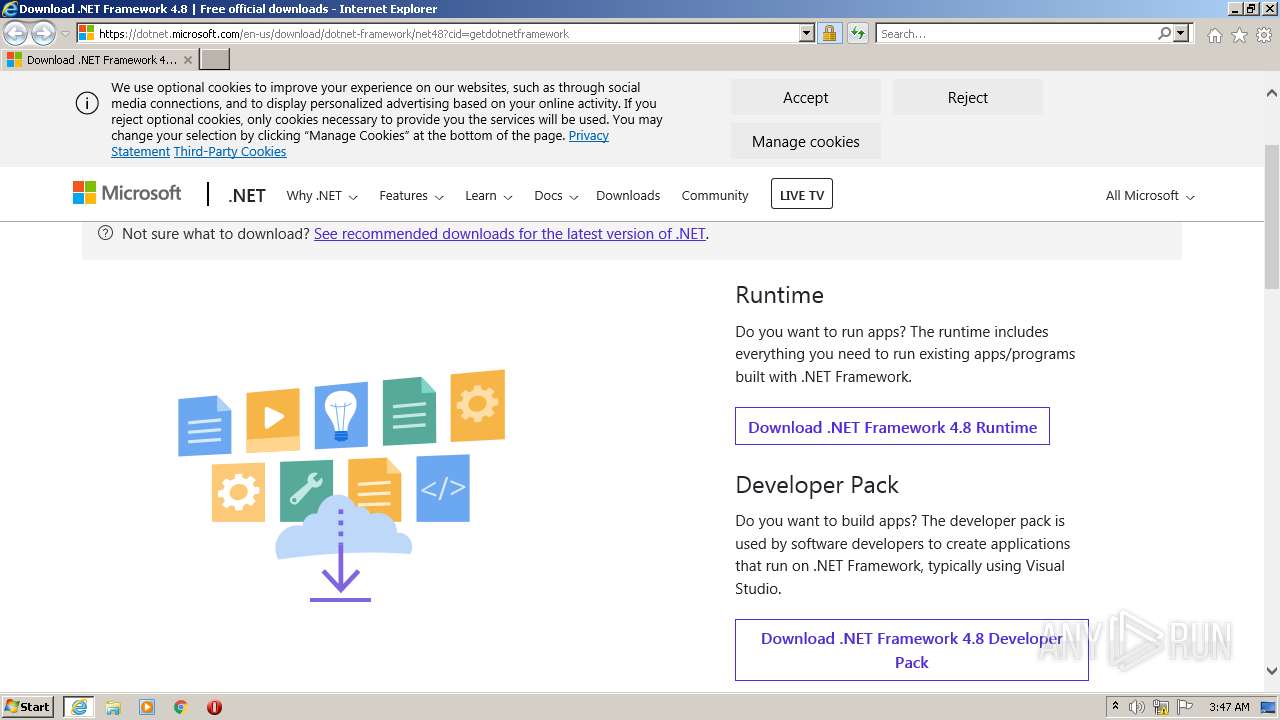Click the LIVE TV button
Image resolution: width=1280 pixels, height=720 pixels.
(x=802, y=194)
